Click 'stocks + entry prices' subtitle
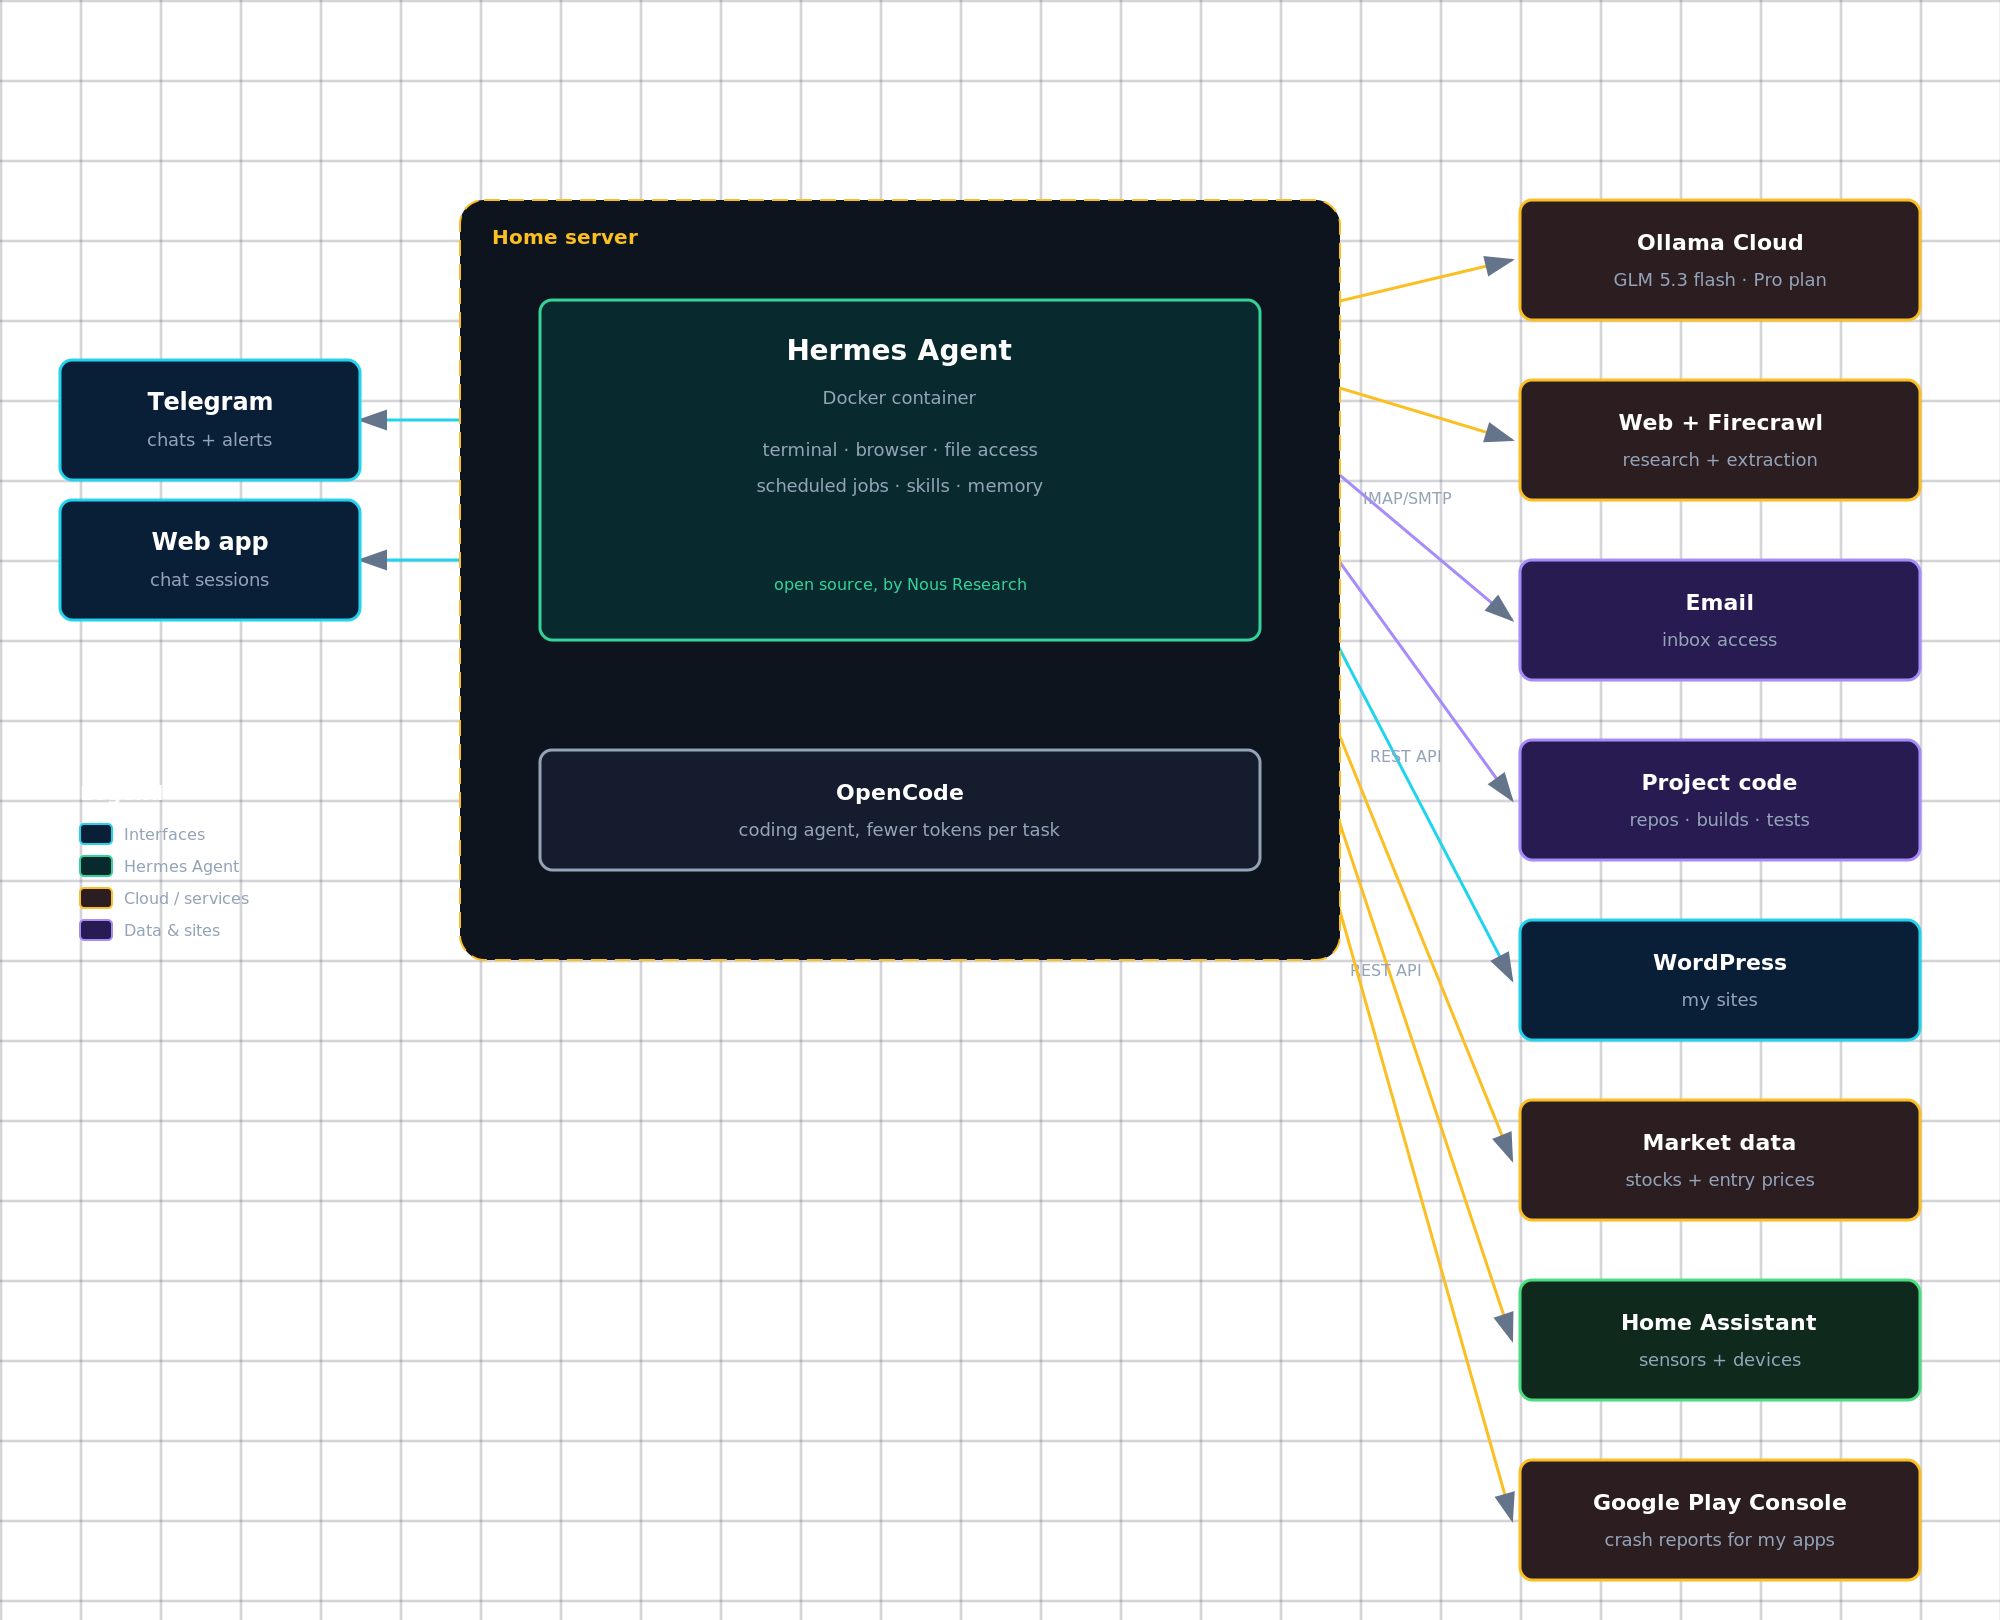The image size is (2000, 1620). click(x=1720, y=1180)
